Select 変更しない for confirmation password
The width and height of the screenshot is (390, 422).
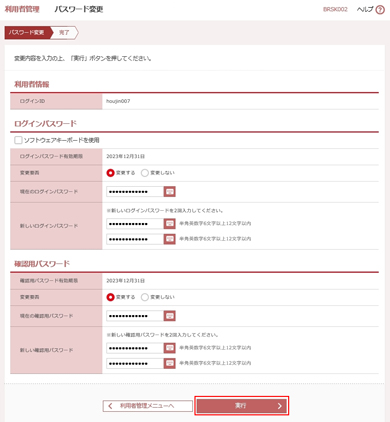tap(145, 297)
